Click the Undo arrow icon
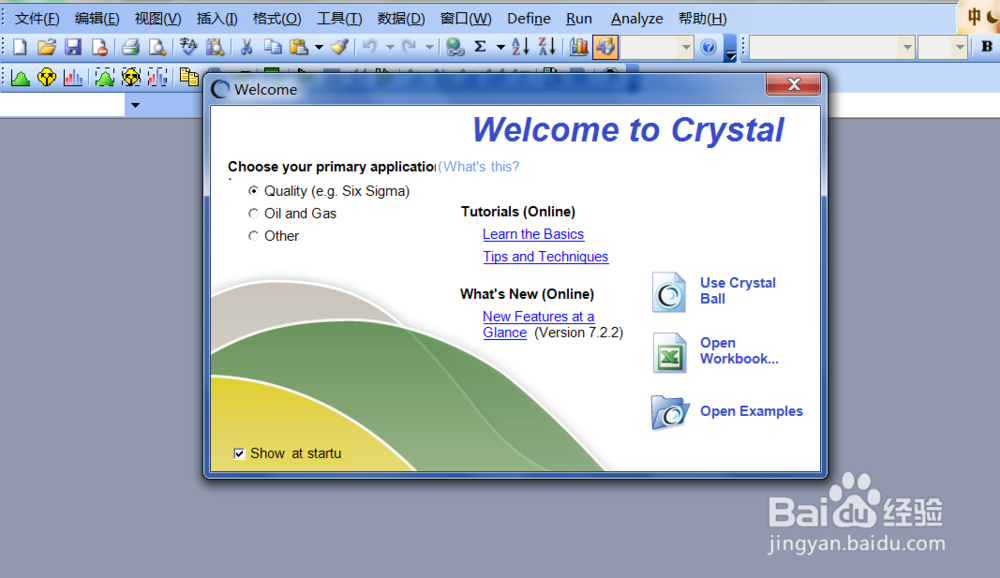This screenshot has width=1000, height=578. (x=370, y=47)
